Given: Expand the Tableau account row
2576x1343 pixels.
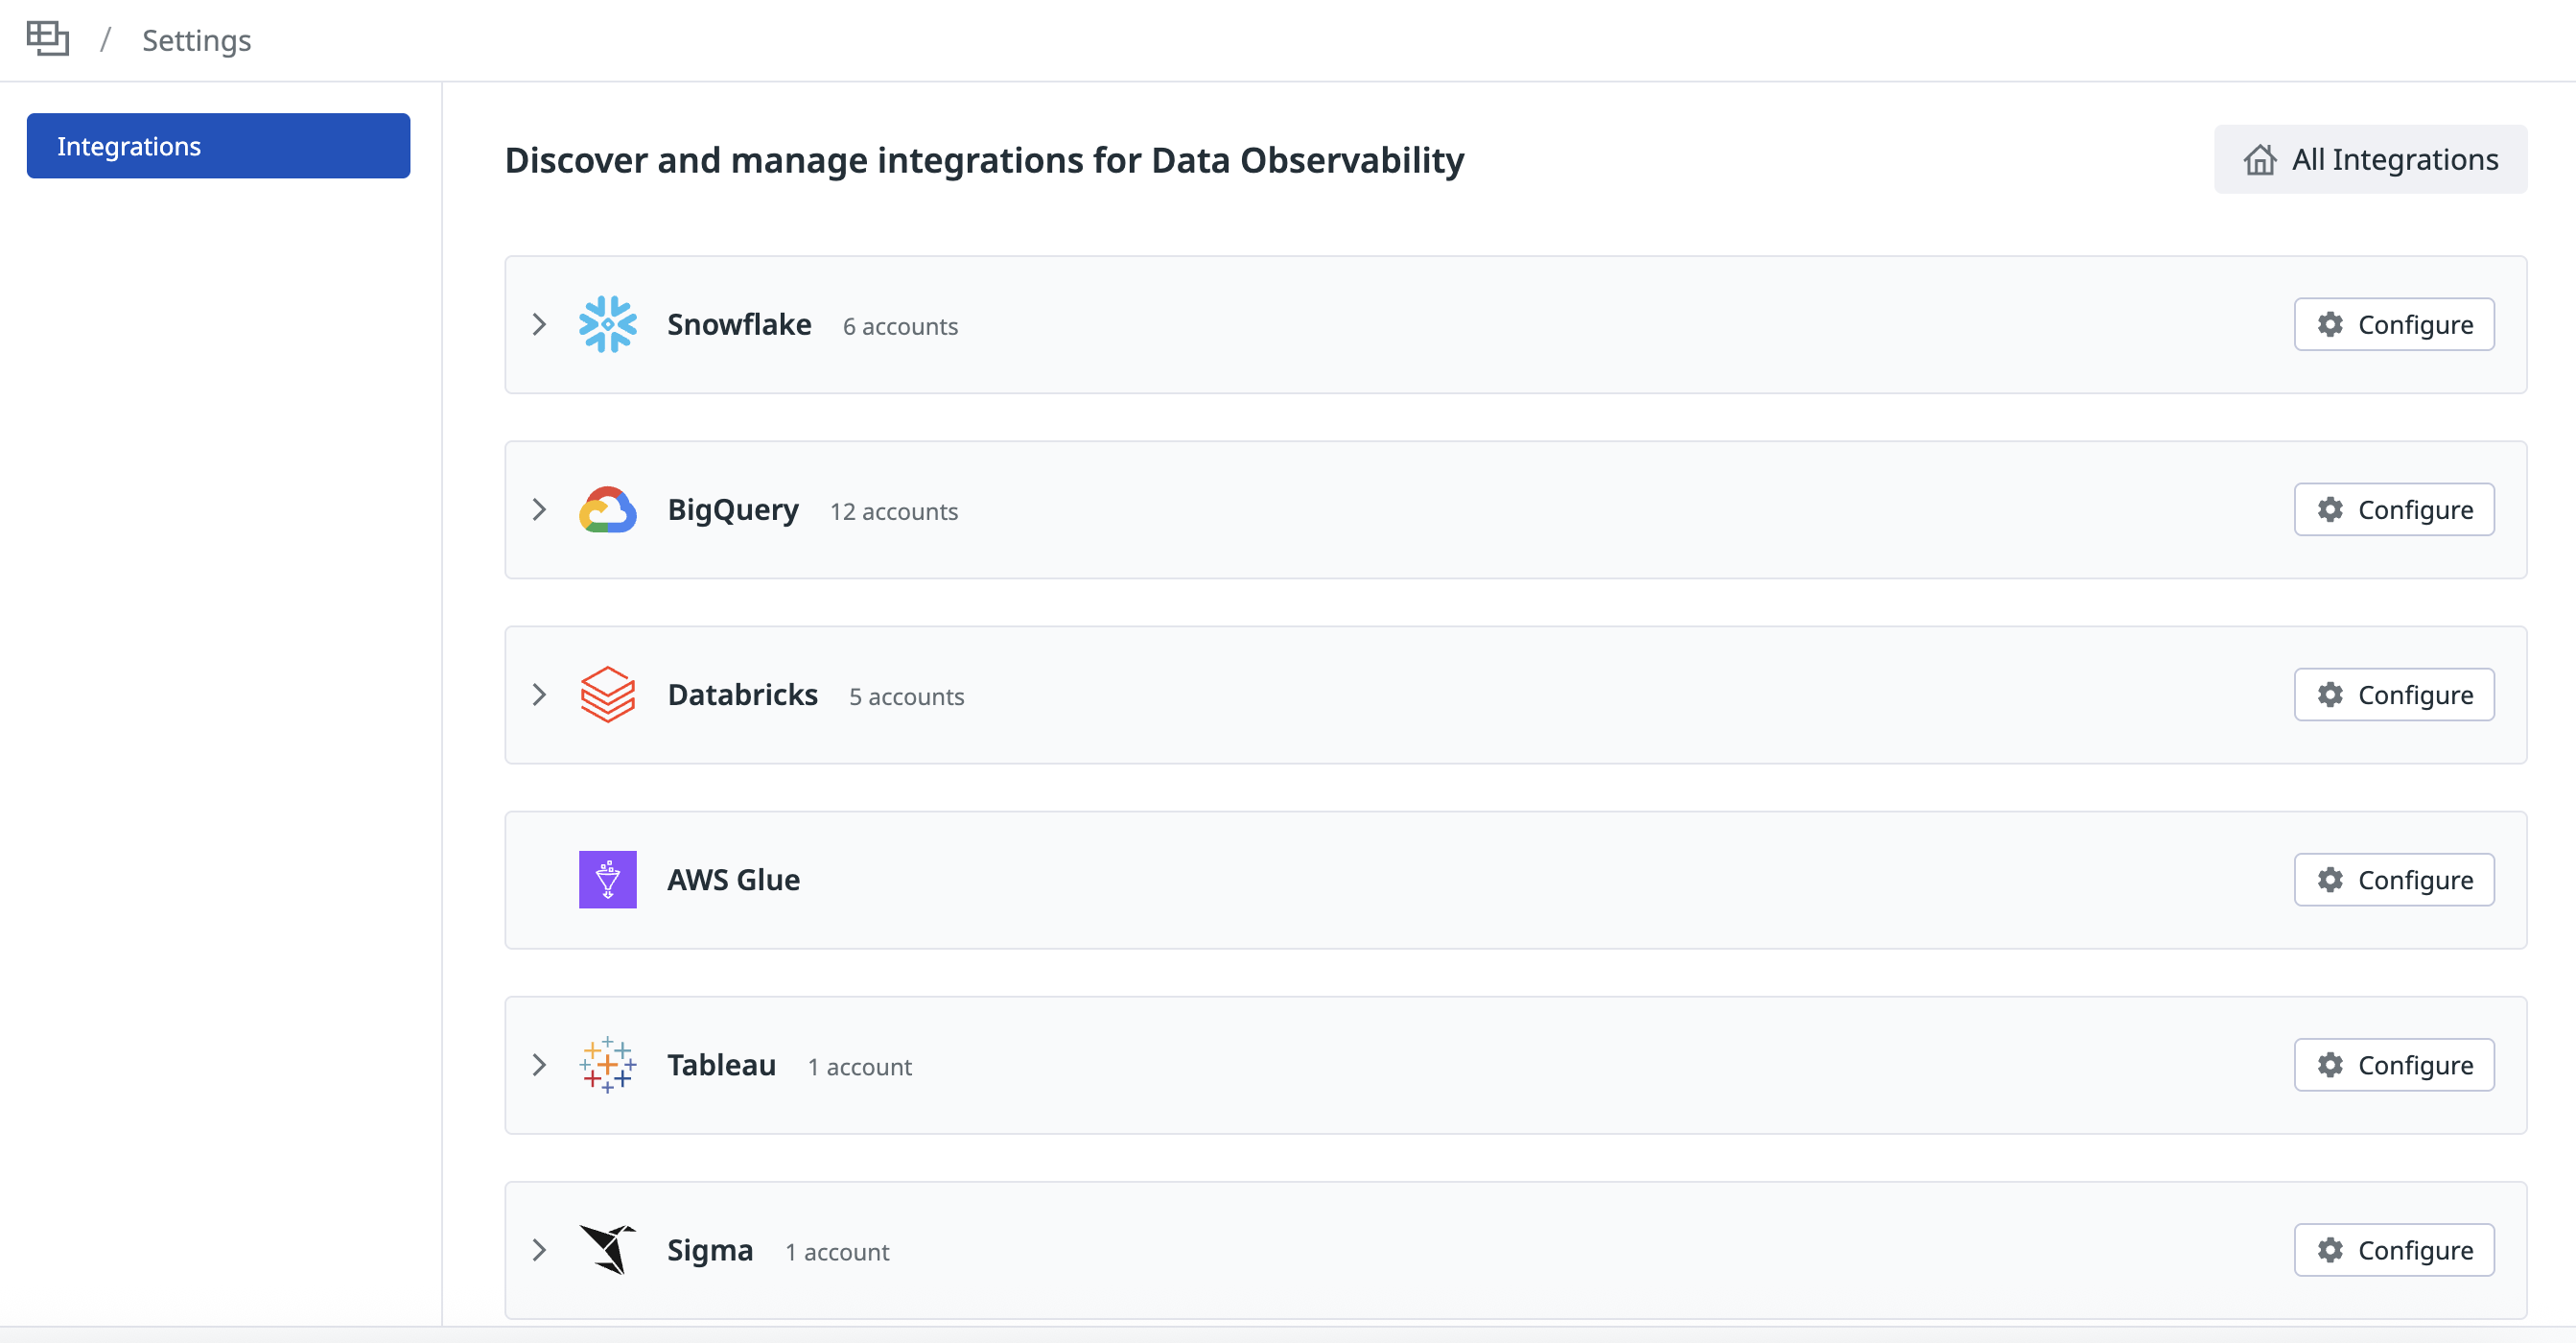Looking at the screenshot, I should pyautogui.click(x=539, y=1065).
